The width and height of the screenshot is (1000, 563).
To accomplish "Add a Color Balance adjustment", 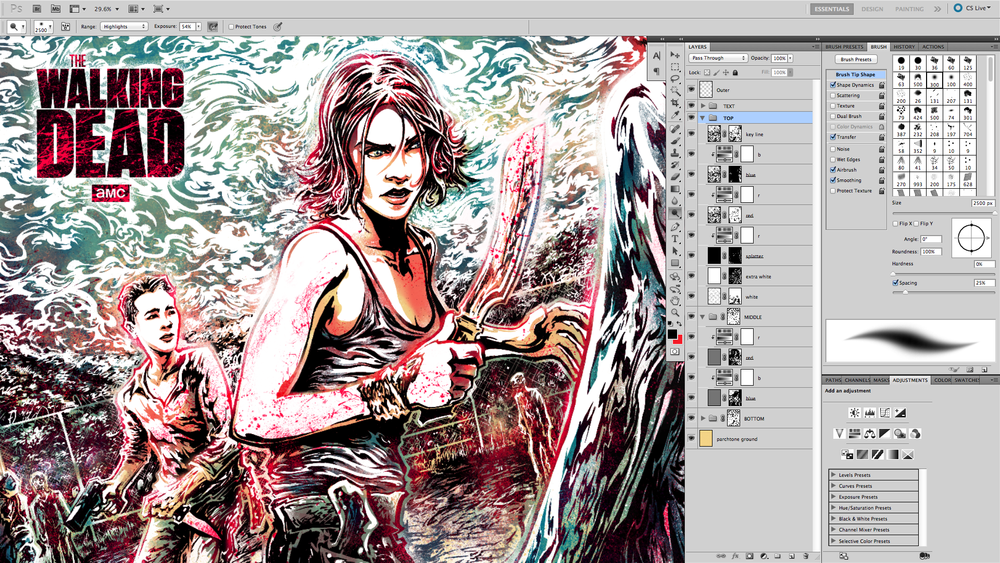I will click(x=870, y=434).
